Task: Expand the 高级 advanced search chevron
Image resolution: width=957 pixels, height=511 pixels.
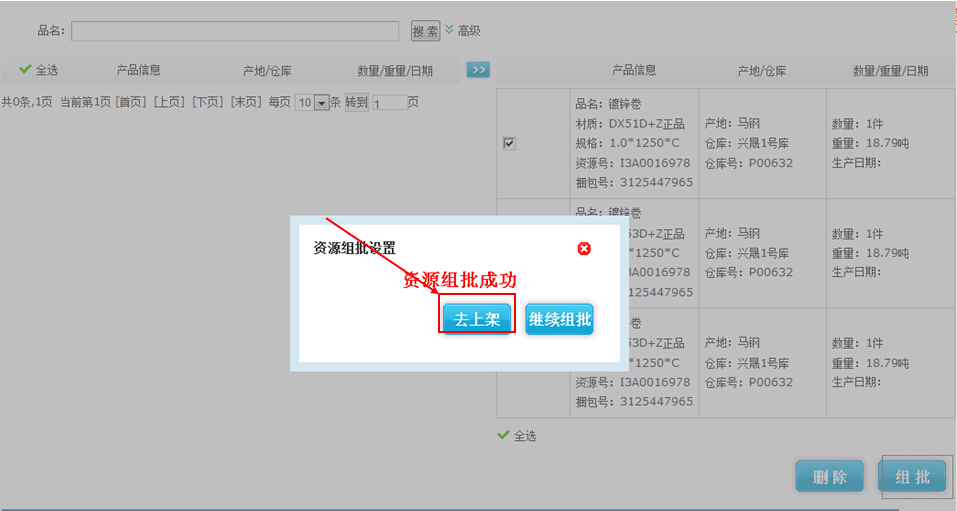Action: (x=449, y=30)
